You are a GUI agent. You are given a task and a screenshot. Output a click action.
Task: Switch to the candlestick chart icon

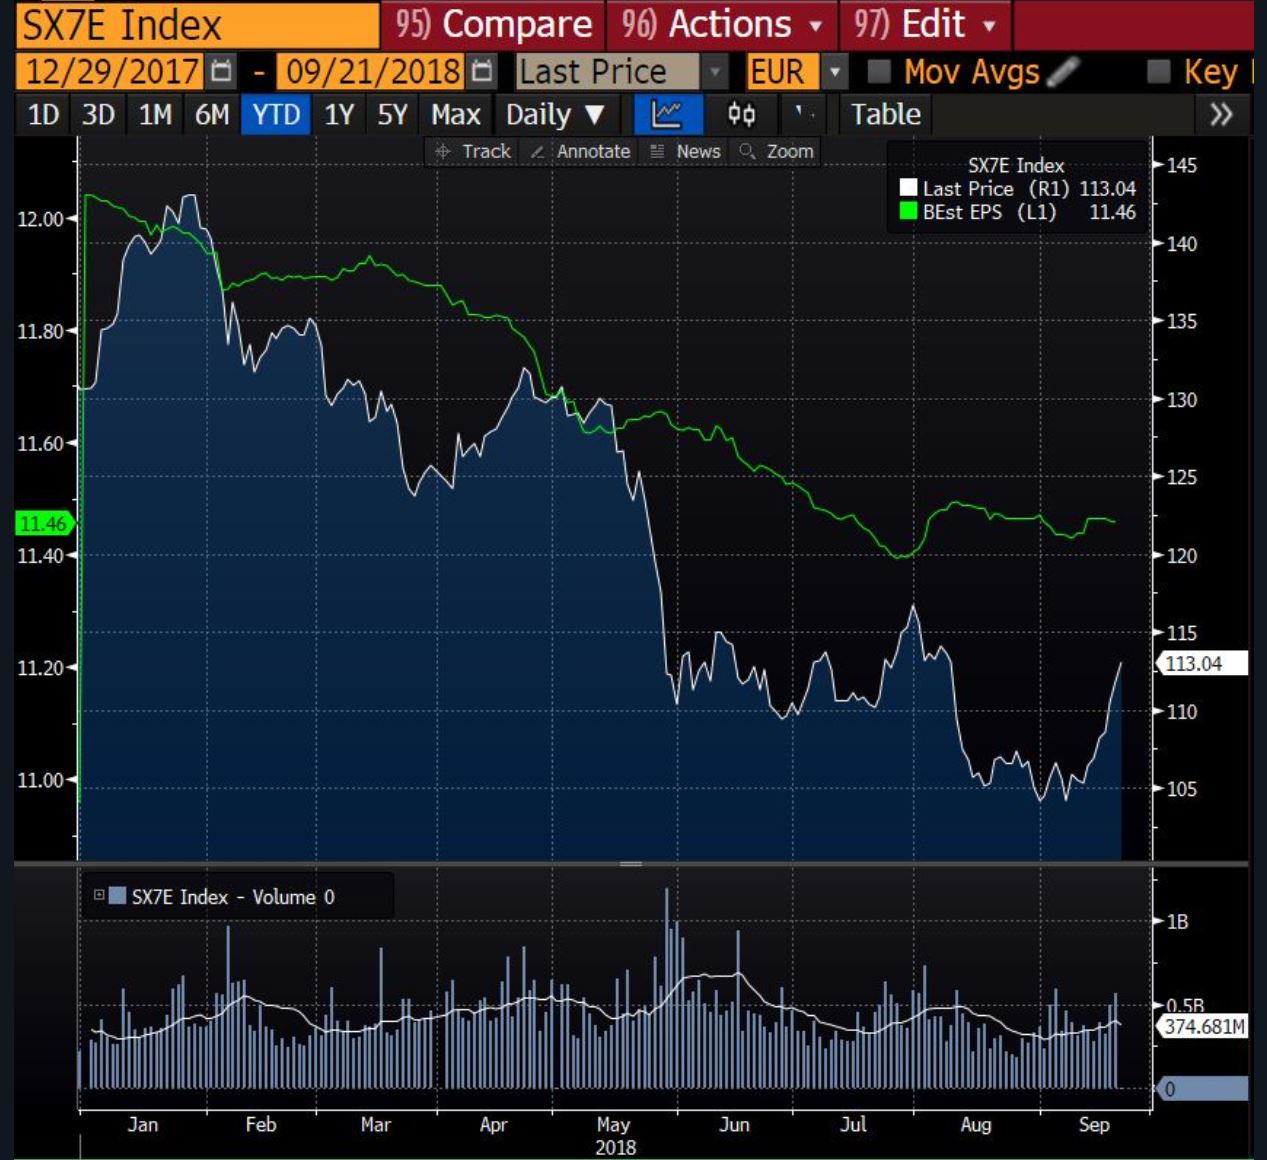point(741,115)
